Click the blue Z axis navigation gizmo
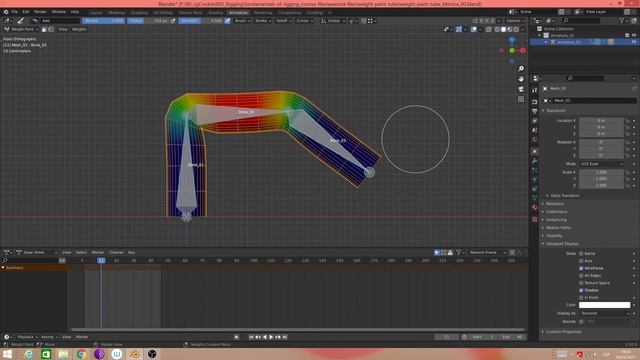Viewport: 640px width, 360px height. tap(512, 40)
